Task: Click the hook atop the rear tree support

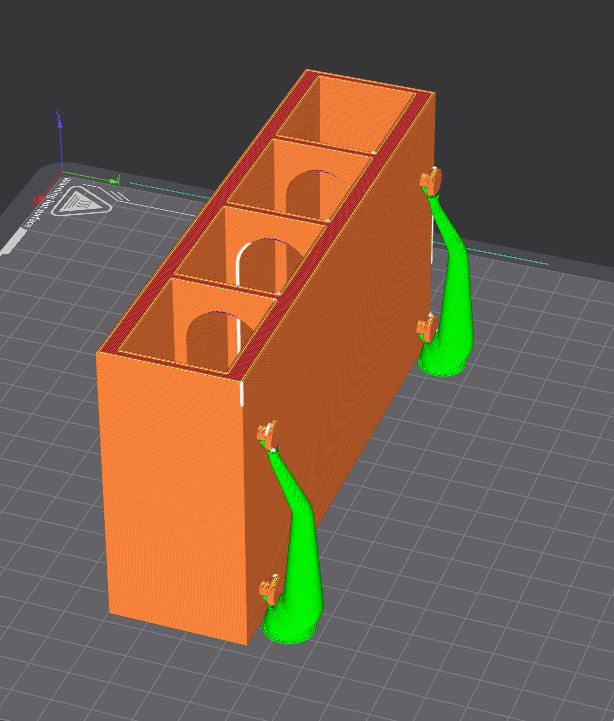Action: point(431,179)
